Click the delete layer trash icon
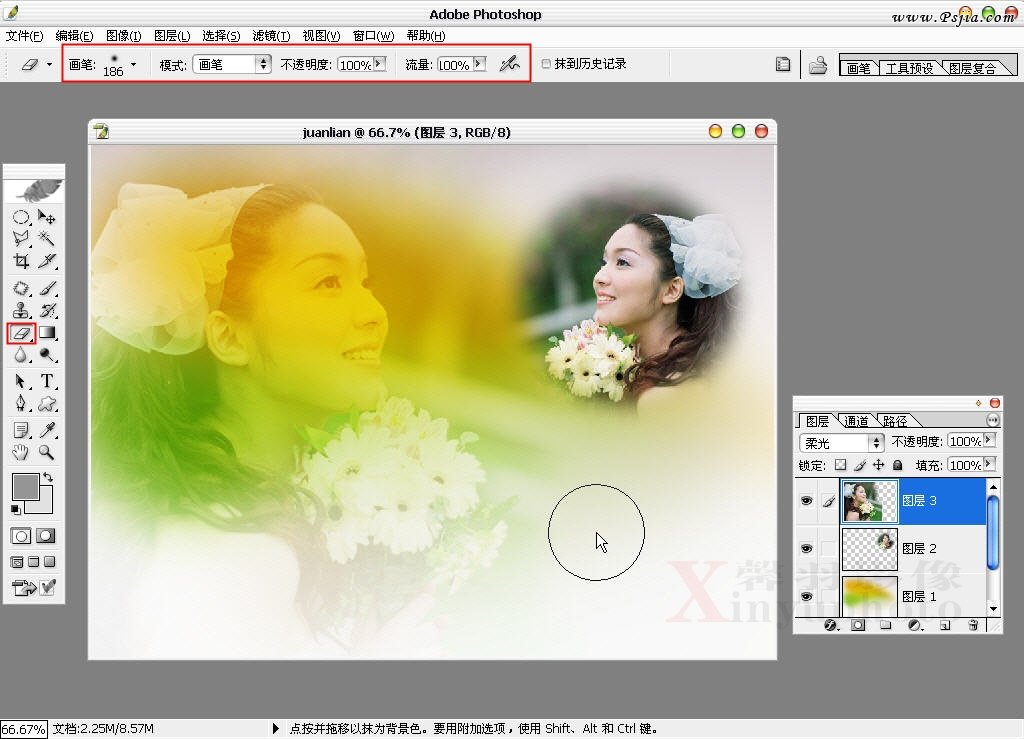Viewport: 1024px width, 739px height. click(973, 626)
